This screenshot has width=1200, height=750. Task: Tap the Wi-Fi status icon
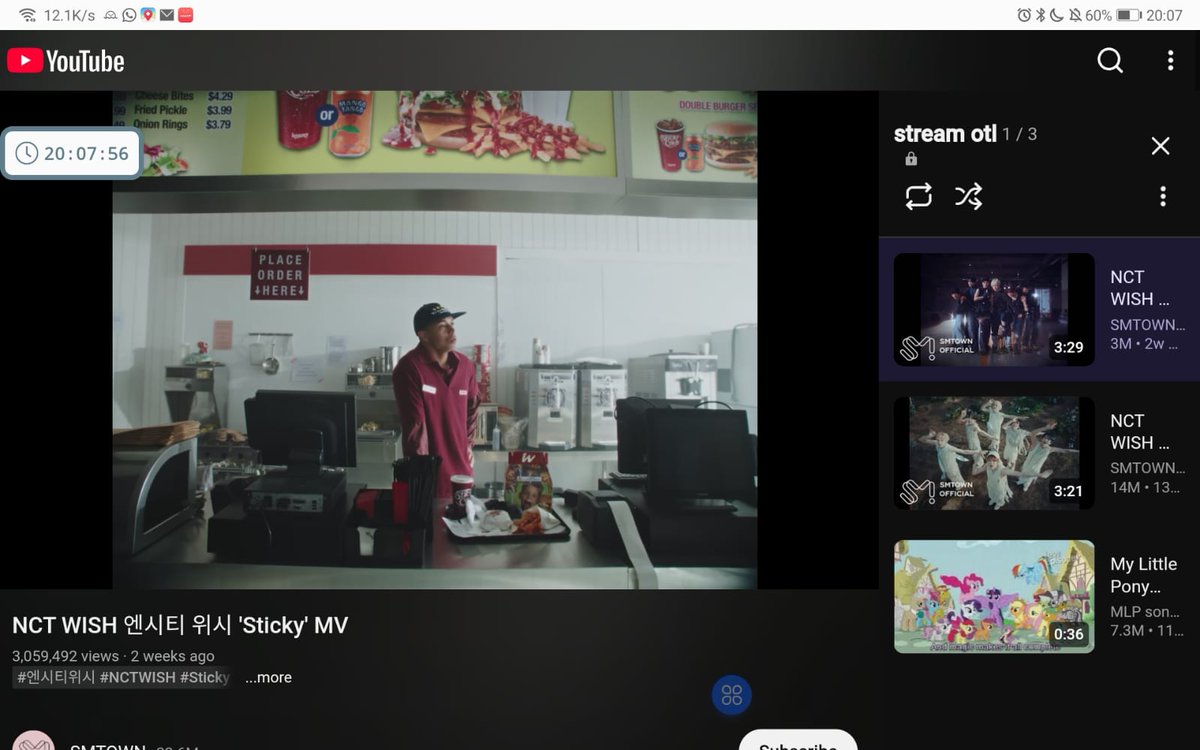click(27, 15)
